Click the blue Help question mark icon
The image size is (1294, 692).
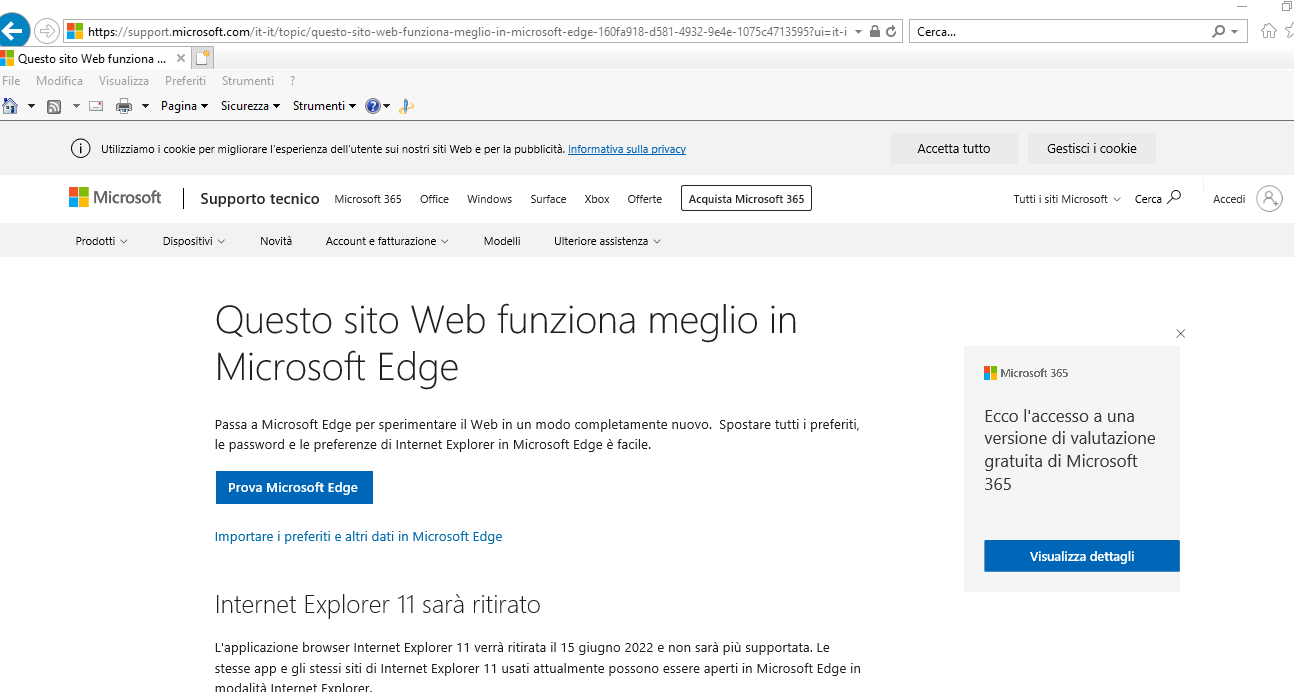(373, 106)
